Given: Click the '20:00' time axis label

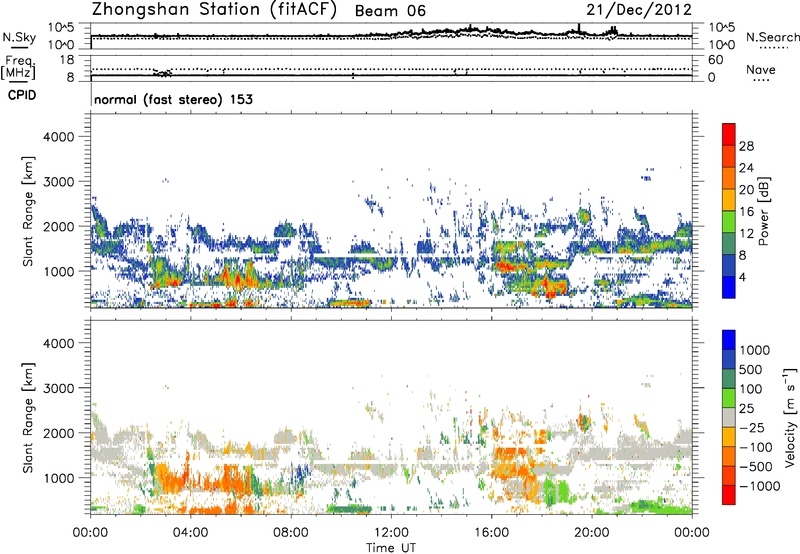Looking at the screenshot, I should (592, 533).
